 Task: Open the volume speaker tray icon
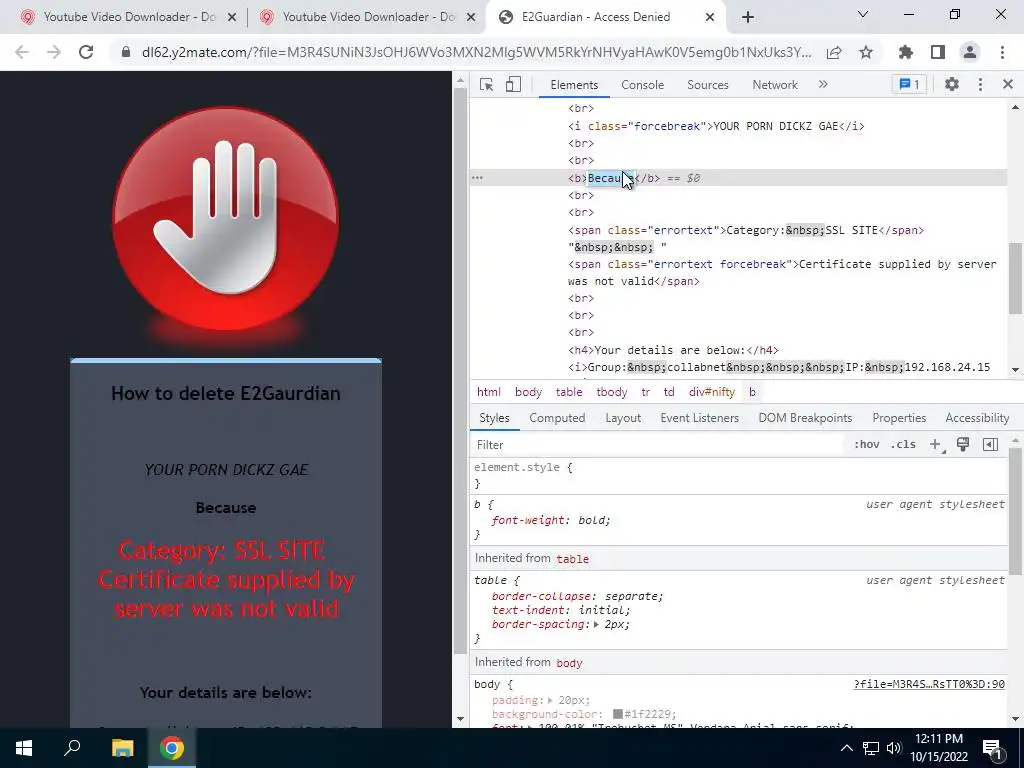[x=894, y=748]
